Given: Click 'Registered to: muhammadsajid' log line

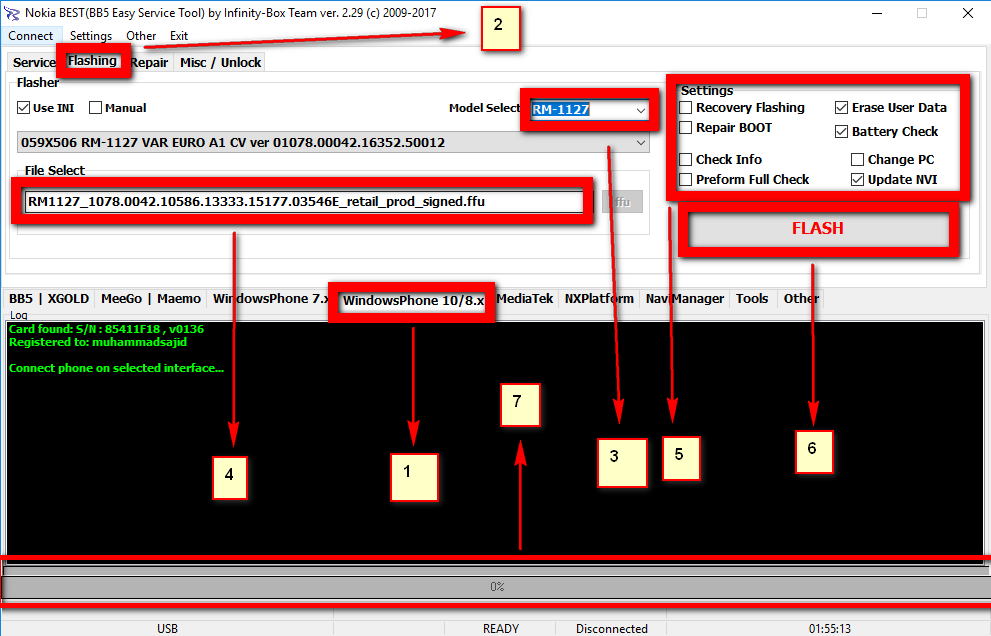Looking at the screenshot, I should pyautogui.click(x=98, y=342).
